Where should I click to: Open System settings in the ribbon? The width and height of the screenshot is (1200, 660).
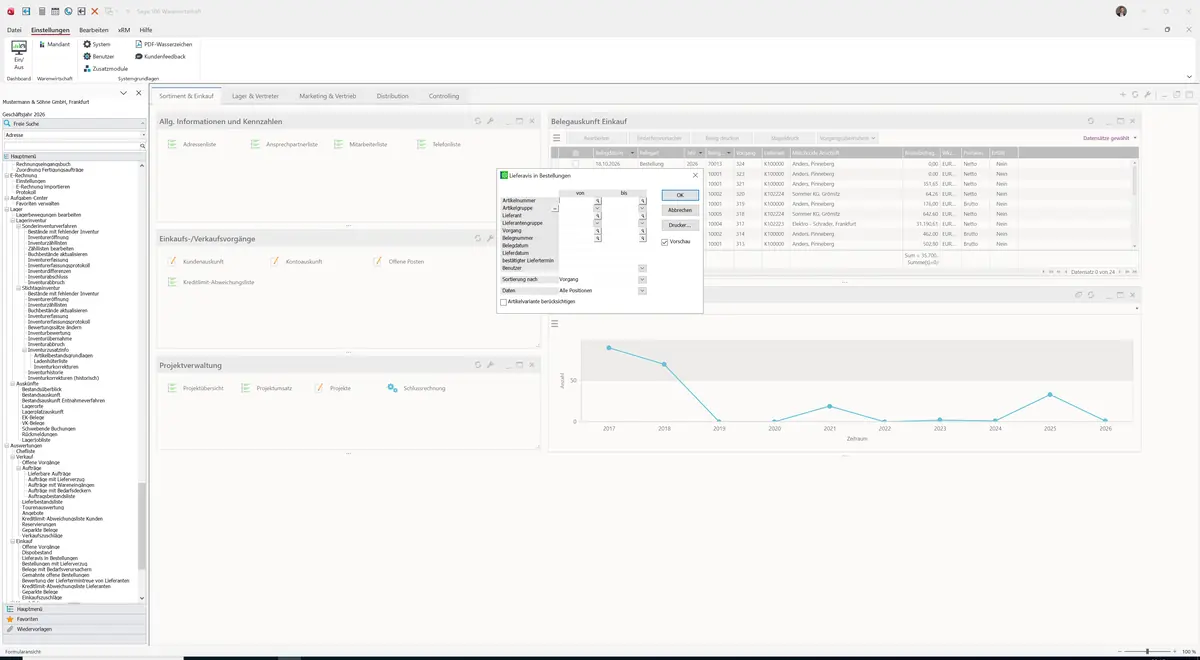coord(97,44)
